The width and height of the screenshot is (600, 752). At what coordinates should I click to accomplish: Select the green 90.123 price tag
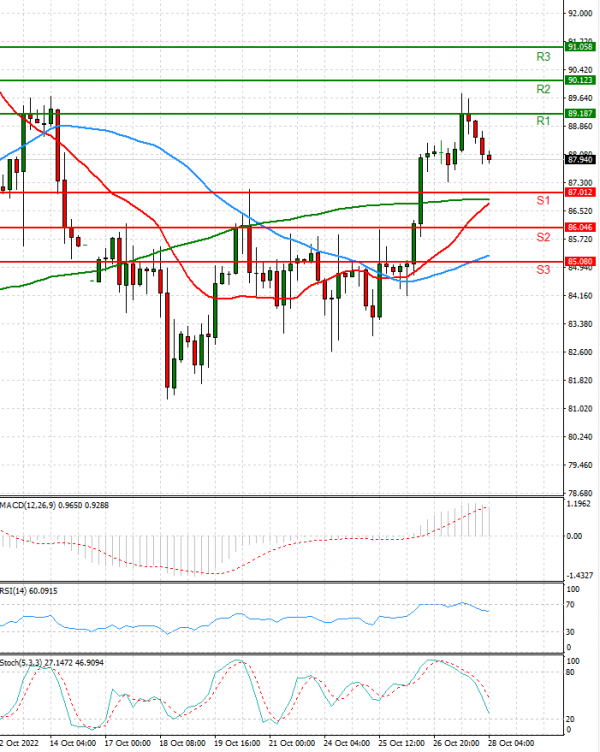(x=580, y=80)
